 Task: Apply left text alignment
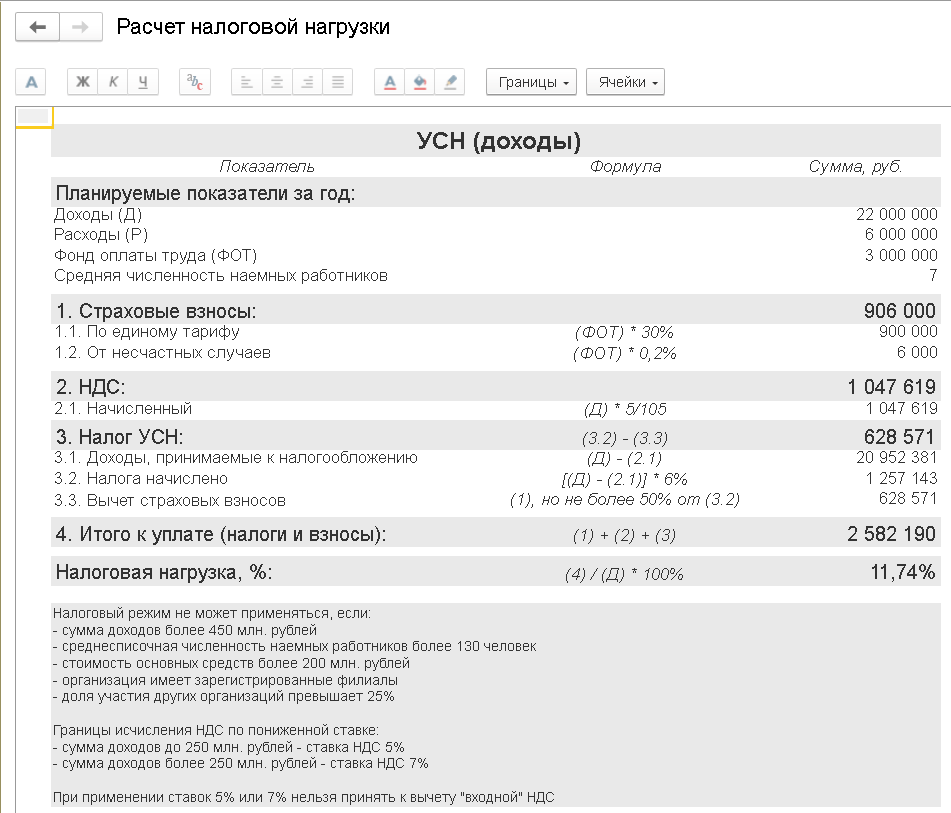pos(246,81)
